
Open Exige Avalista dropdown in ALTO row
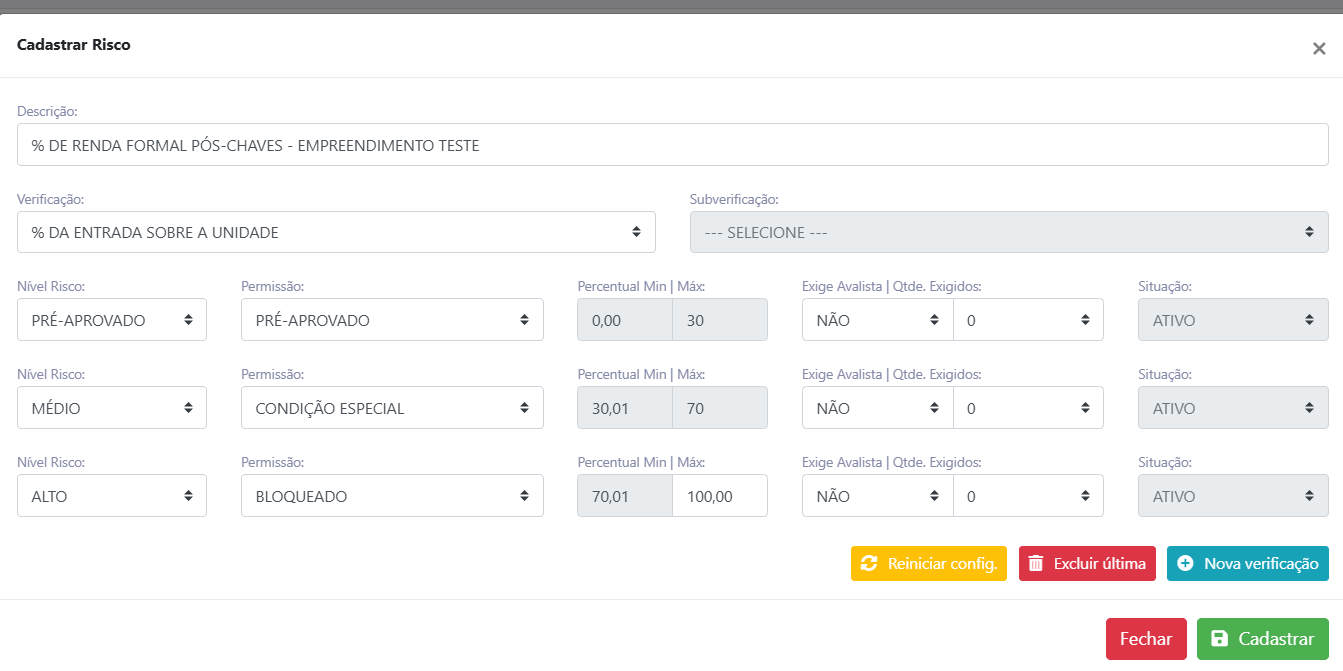[877, 496]
